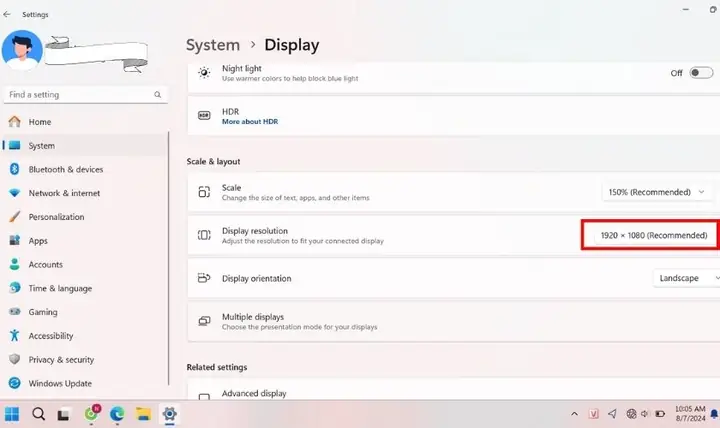The image size is (720, 428).
Task: Click the HDR badge icon
Action: 204,116
